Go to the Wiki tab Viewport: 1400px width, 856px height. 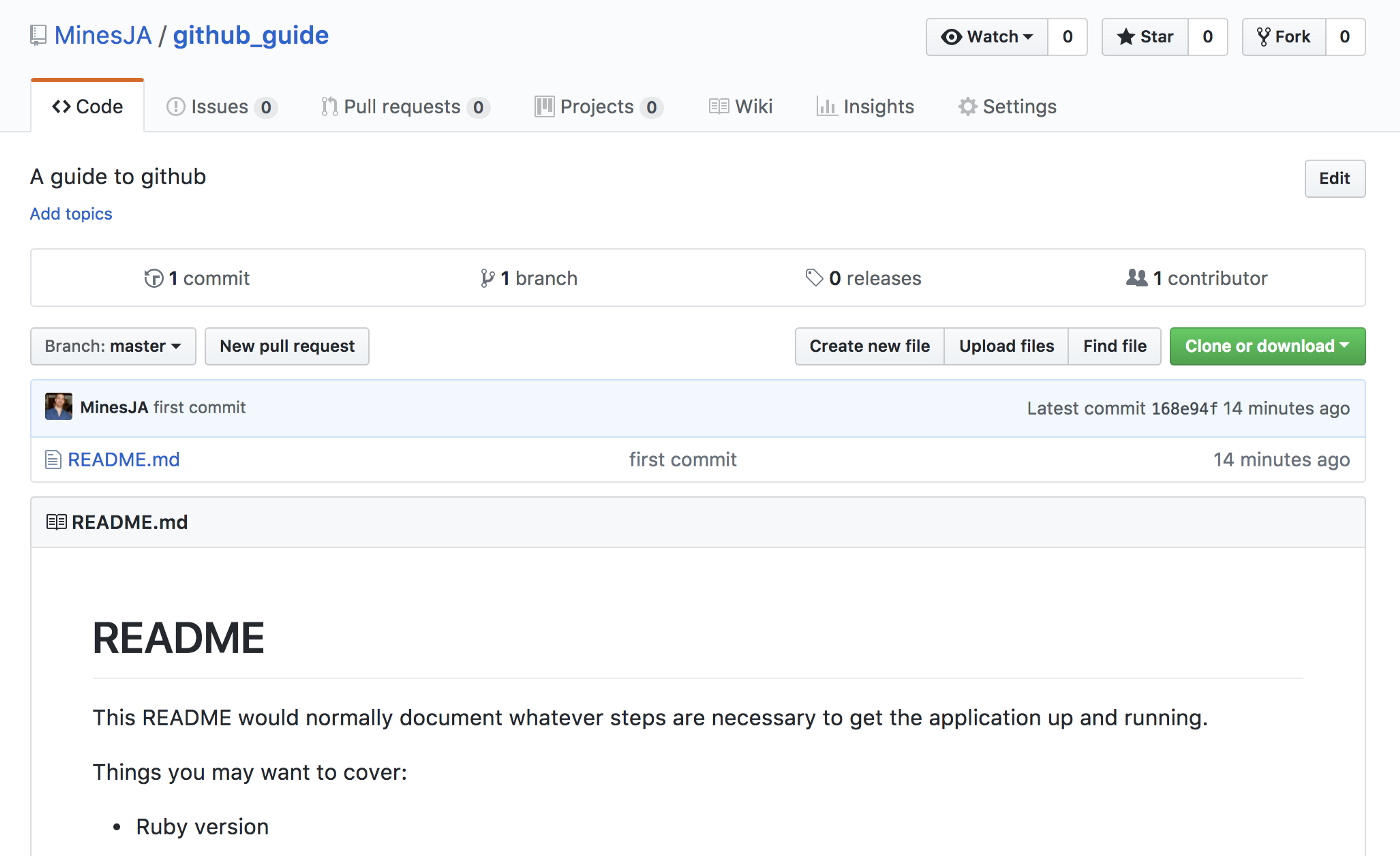pos(740,106)
